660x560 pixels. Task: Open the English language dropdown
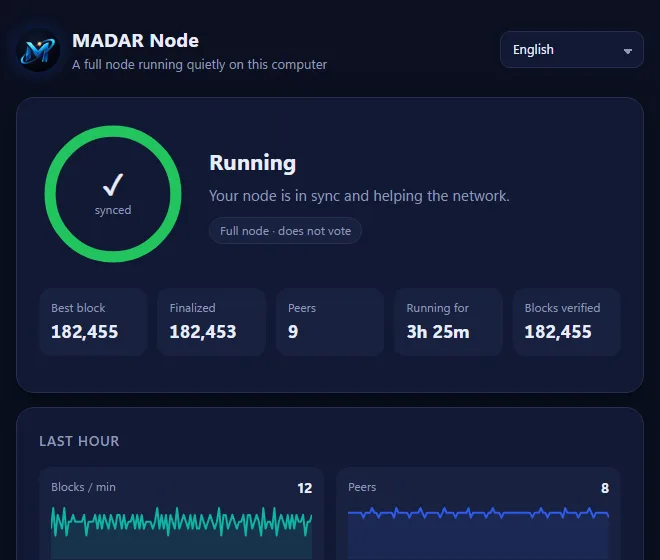pyautogui.click(x=572, y=50)
